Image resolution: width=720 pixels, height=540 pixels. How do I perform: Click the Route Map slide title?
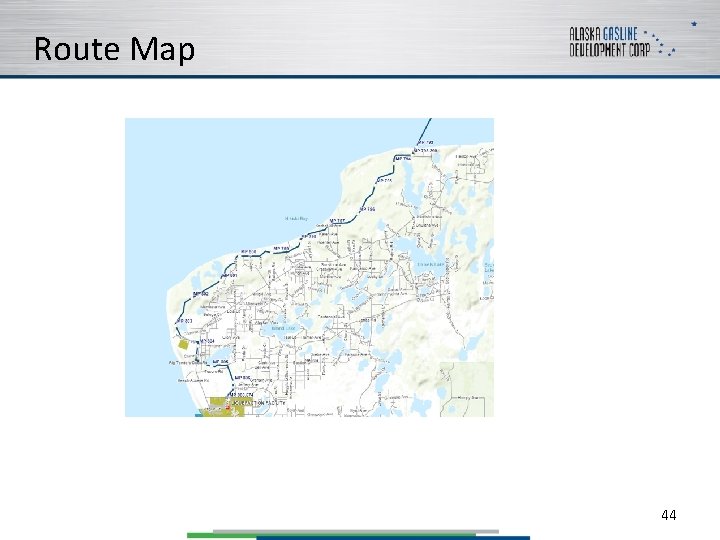pyautogui.click(x=115, y=49)
